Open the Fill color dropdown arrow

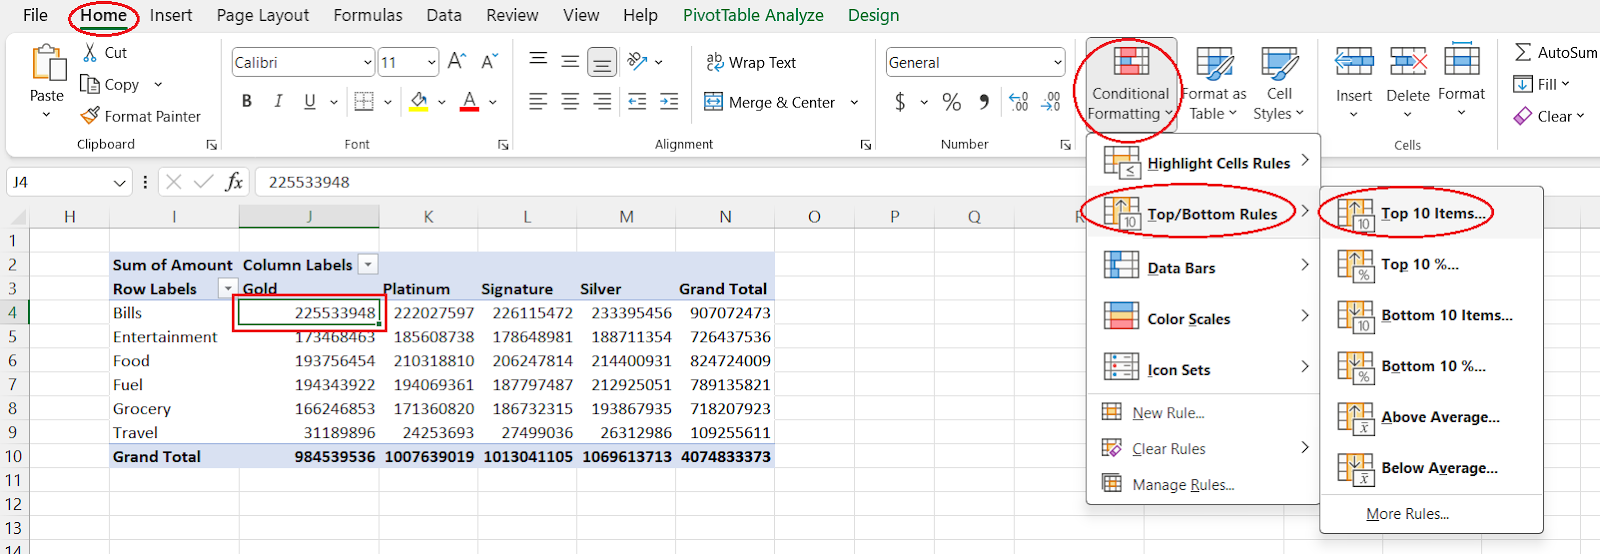coord(441,102)
